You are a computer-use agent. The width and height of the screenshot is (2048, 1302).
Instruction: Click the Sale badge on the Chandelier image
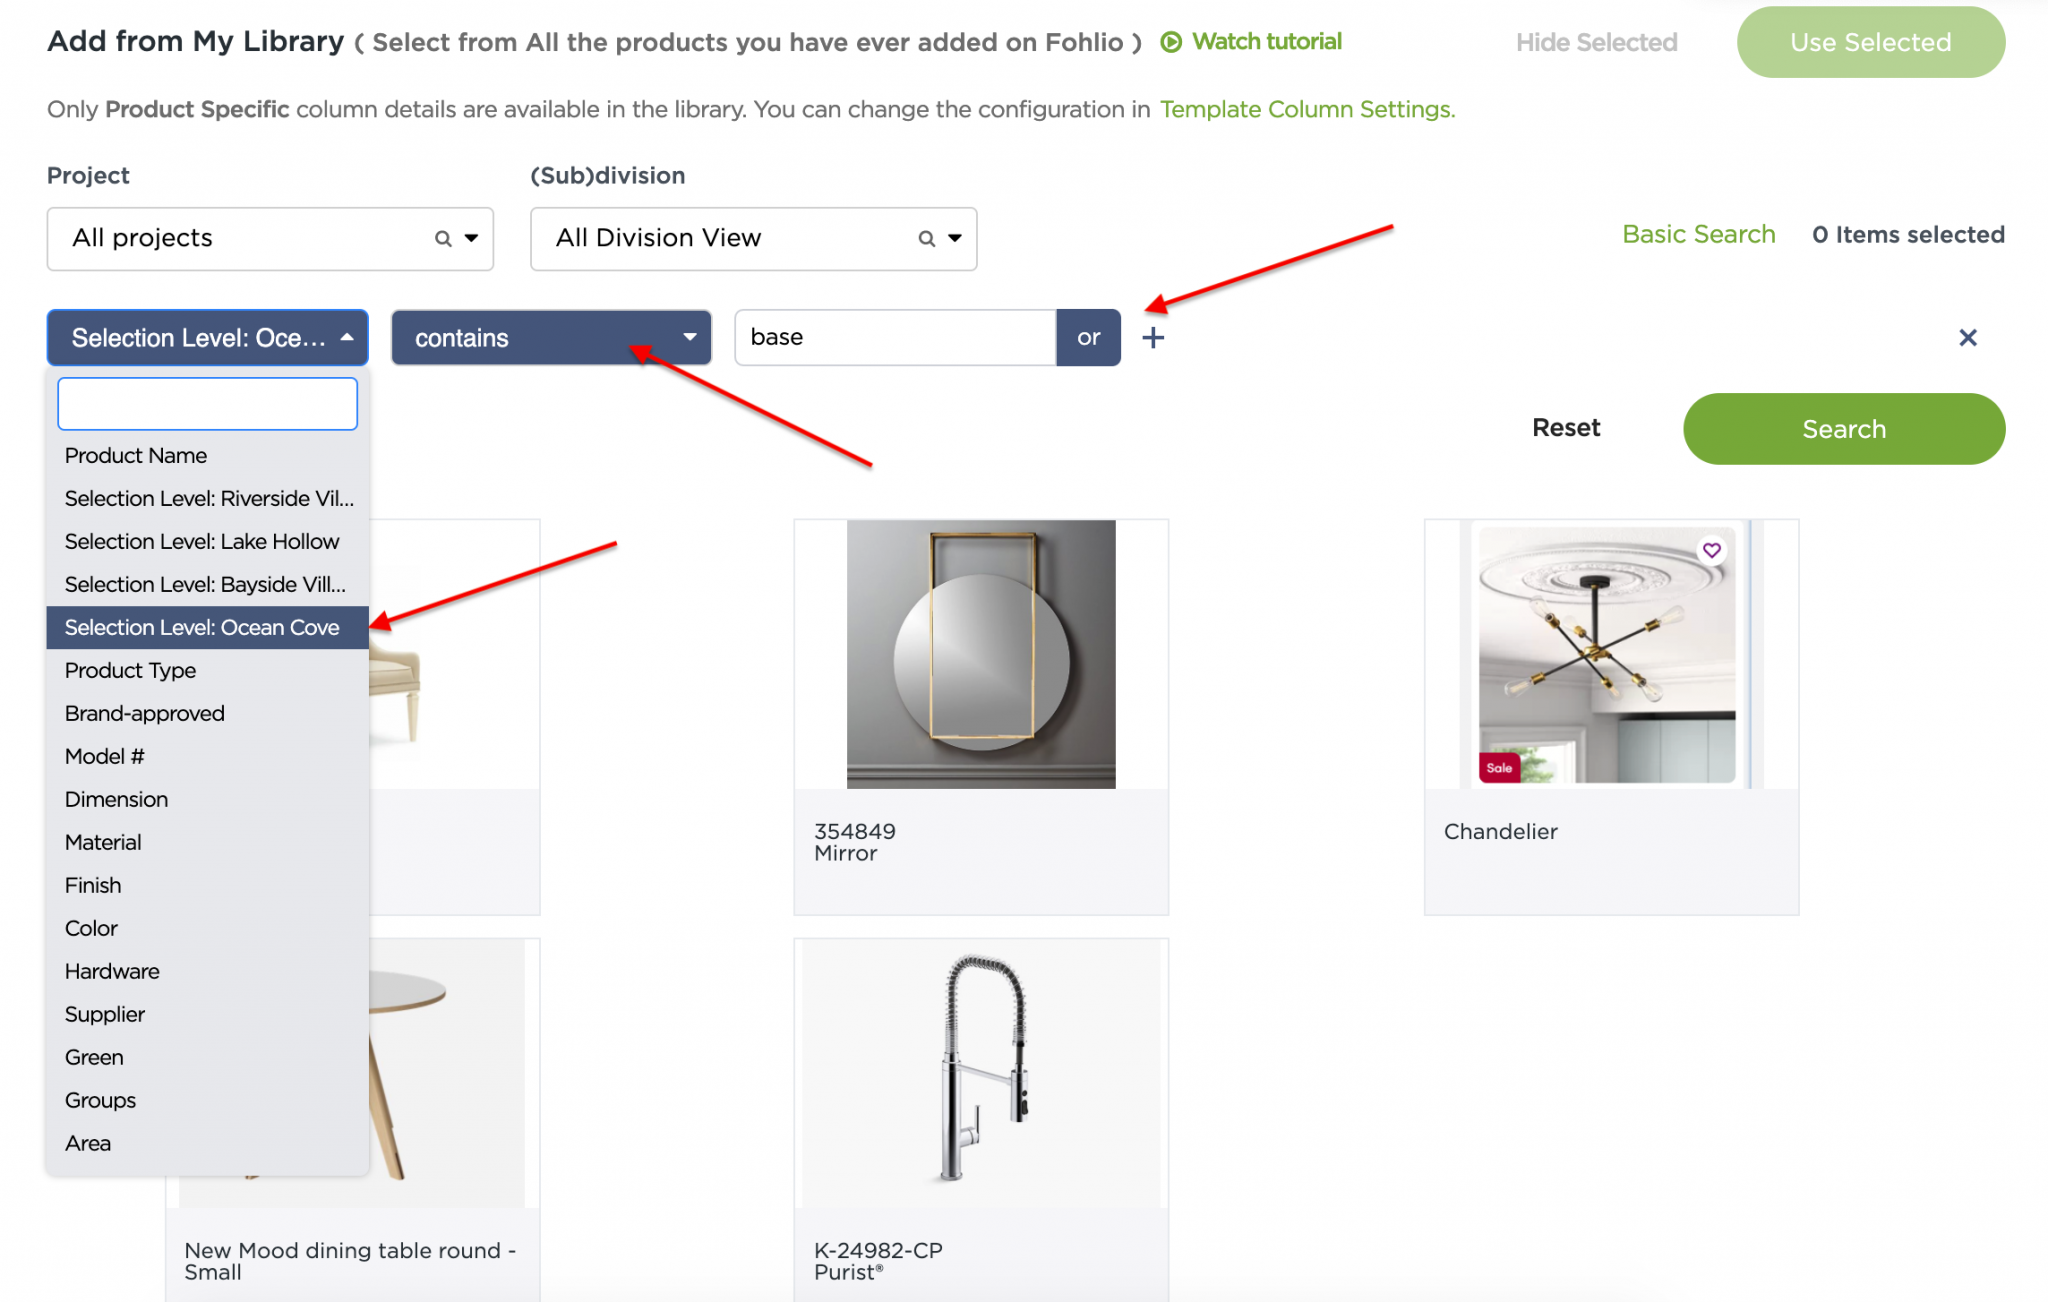1499,768
